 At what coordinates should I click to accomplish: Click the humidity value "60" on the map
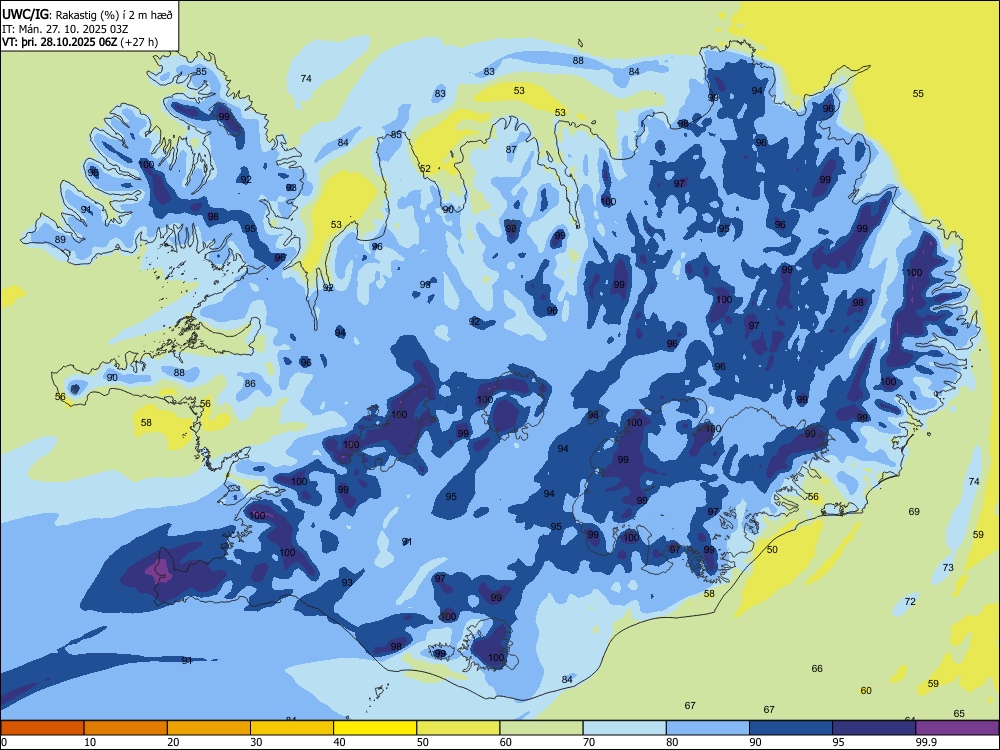point(865,691)
